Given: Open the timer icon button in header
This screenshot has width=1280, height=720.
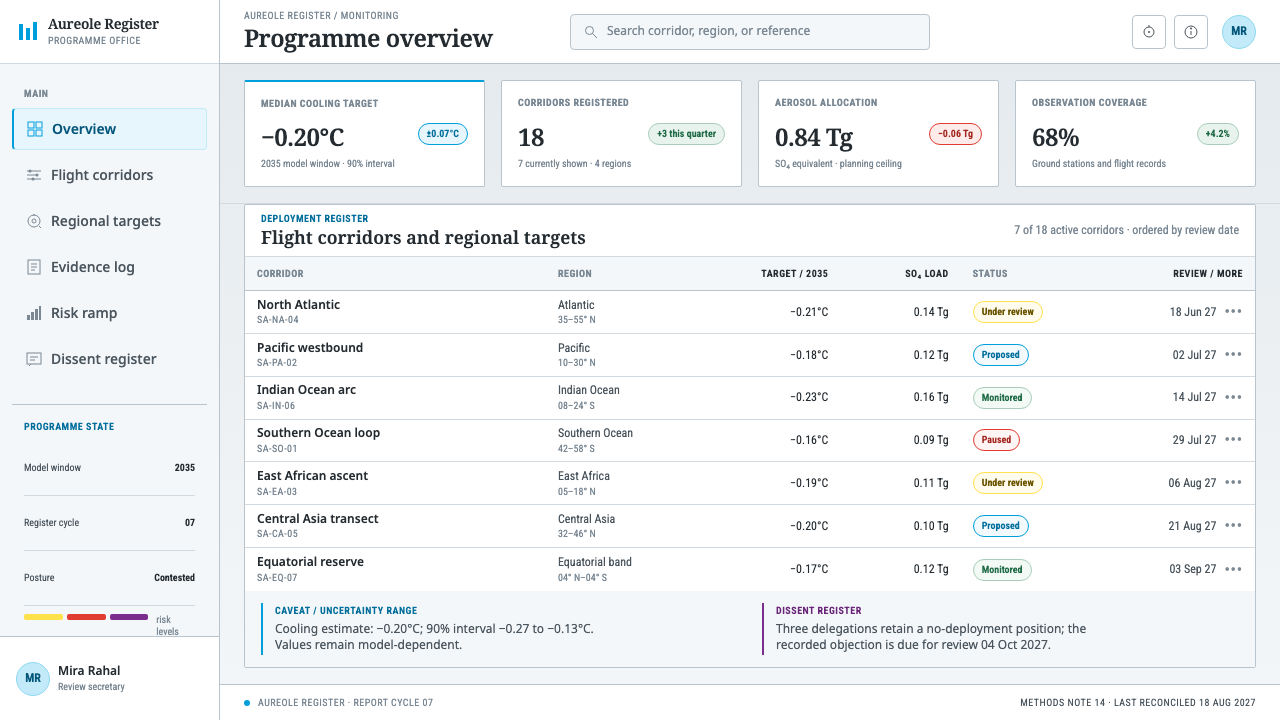Looking at the screenshot, I should coord(1149,31).
